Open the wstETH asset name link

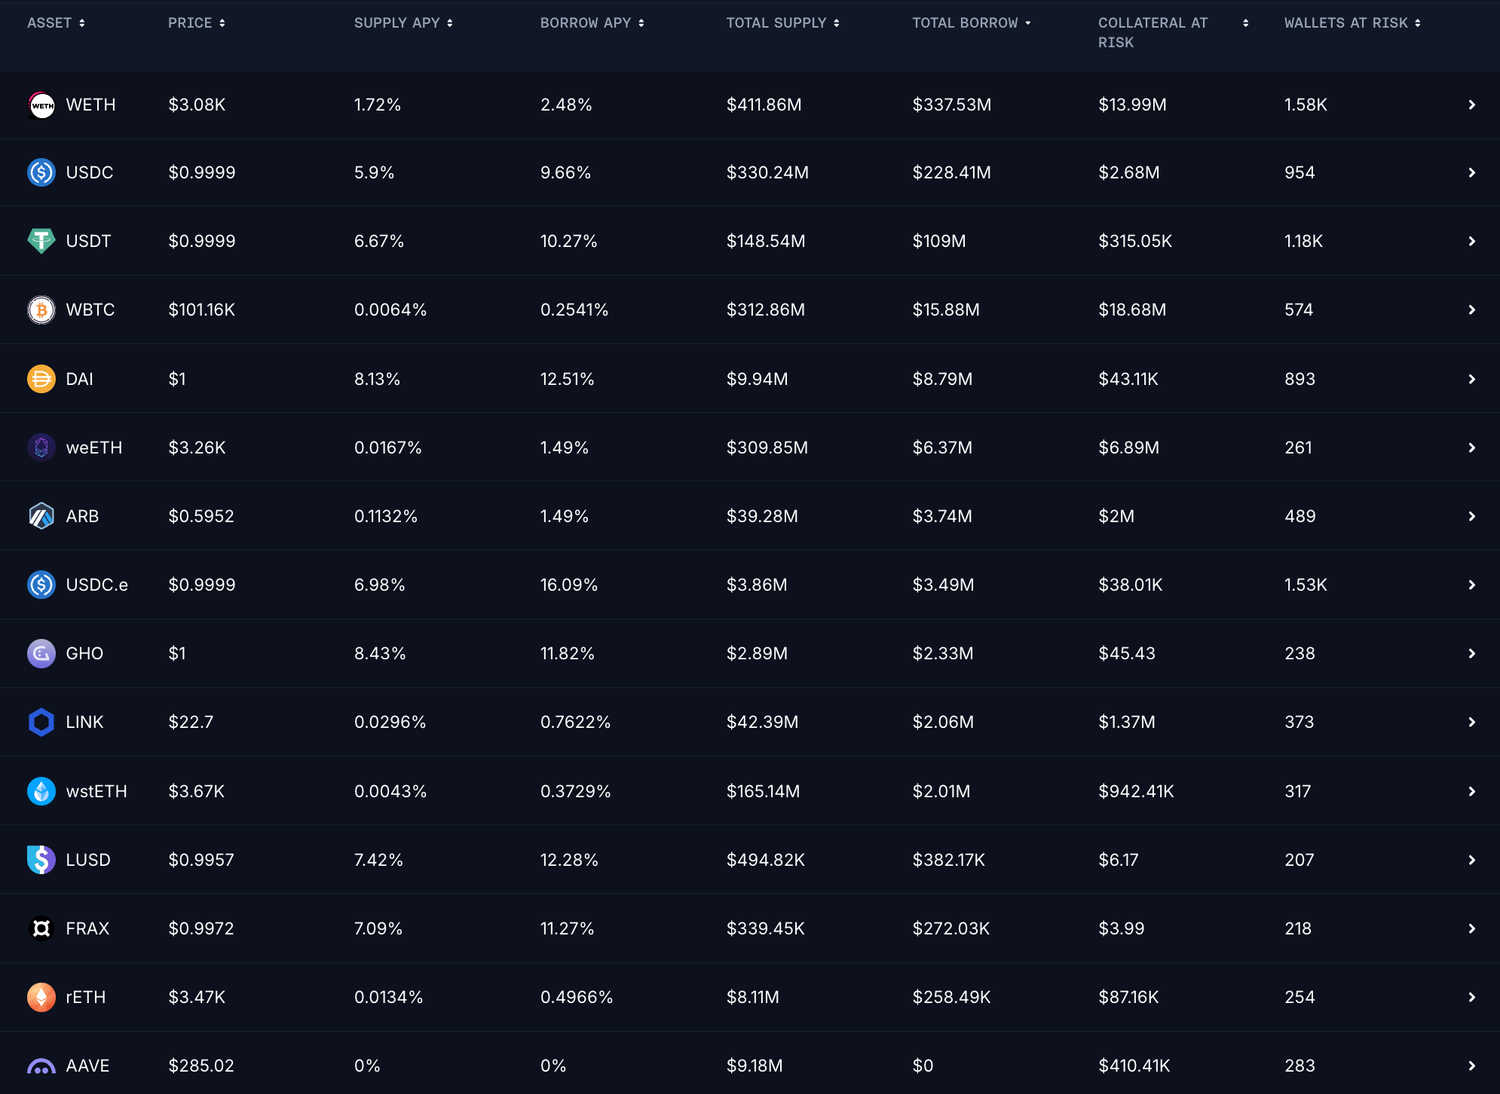(x=96, y=791)
